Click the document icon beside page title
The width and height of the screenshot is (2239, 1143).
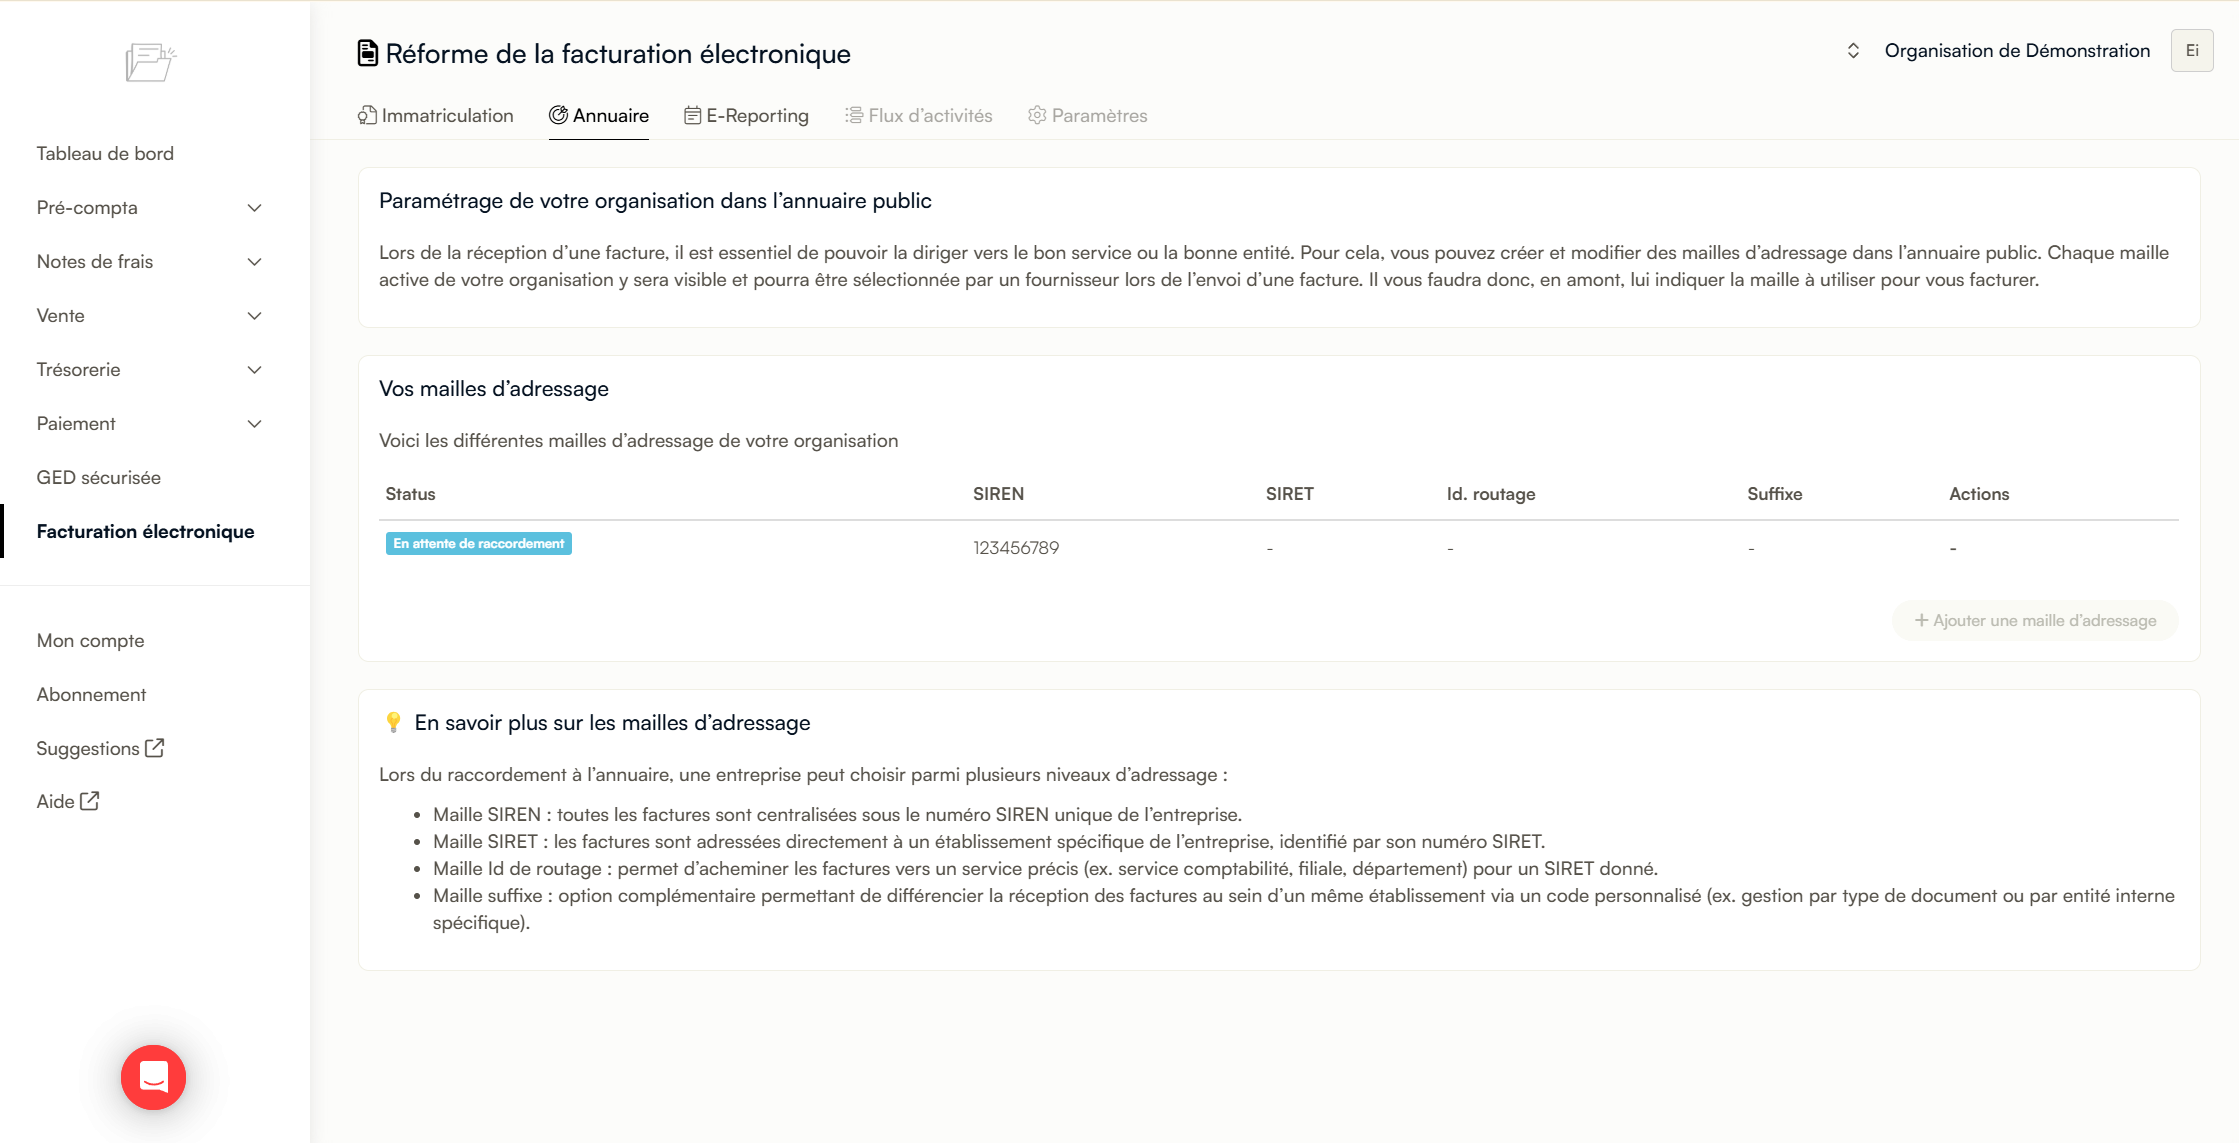tap(368, 53)
